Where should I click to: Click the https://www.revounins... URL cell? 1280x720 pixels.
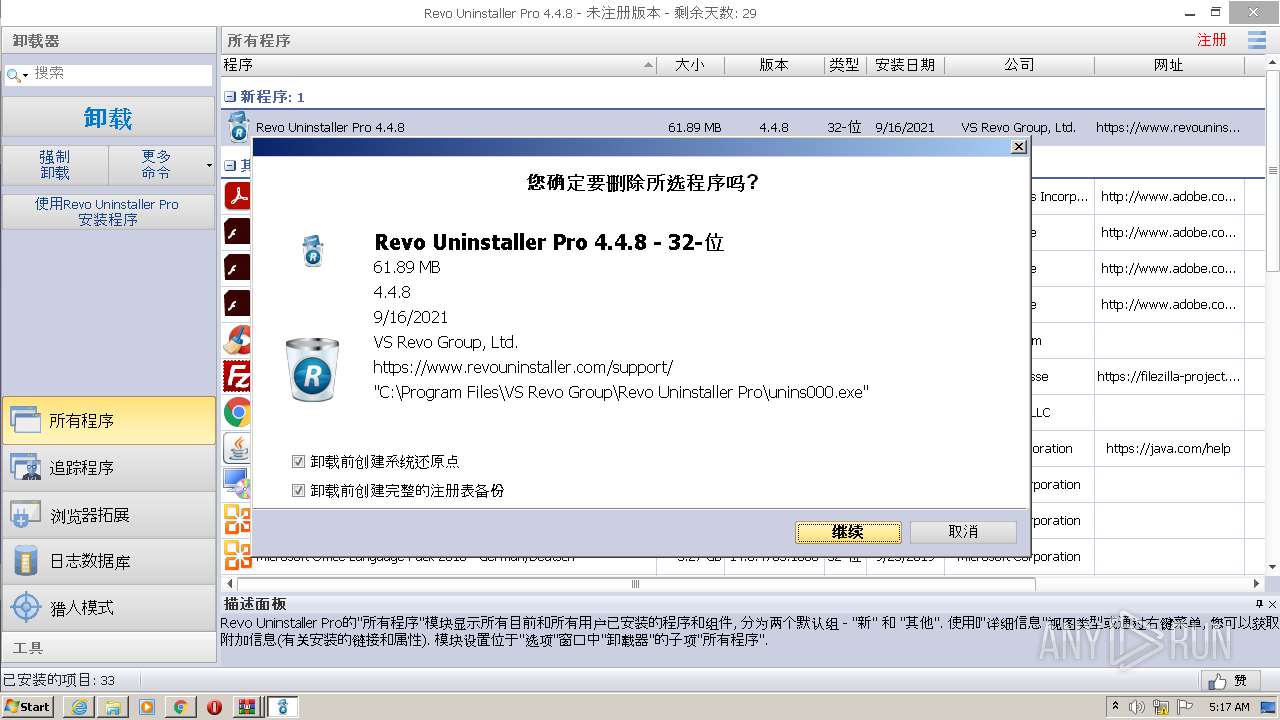(1168, 127)
